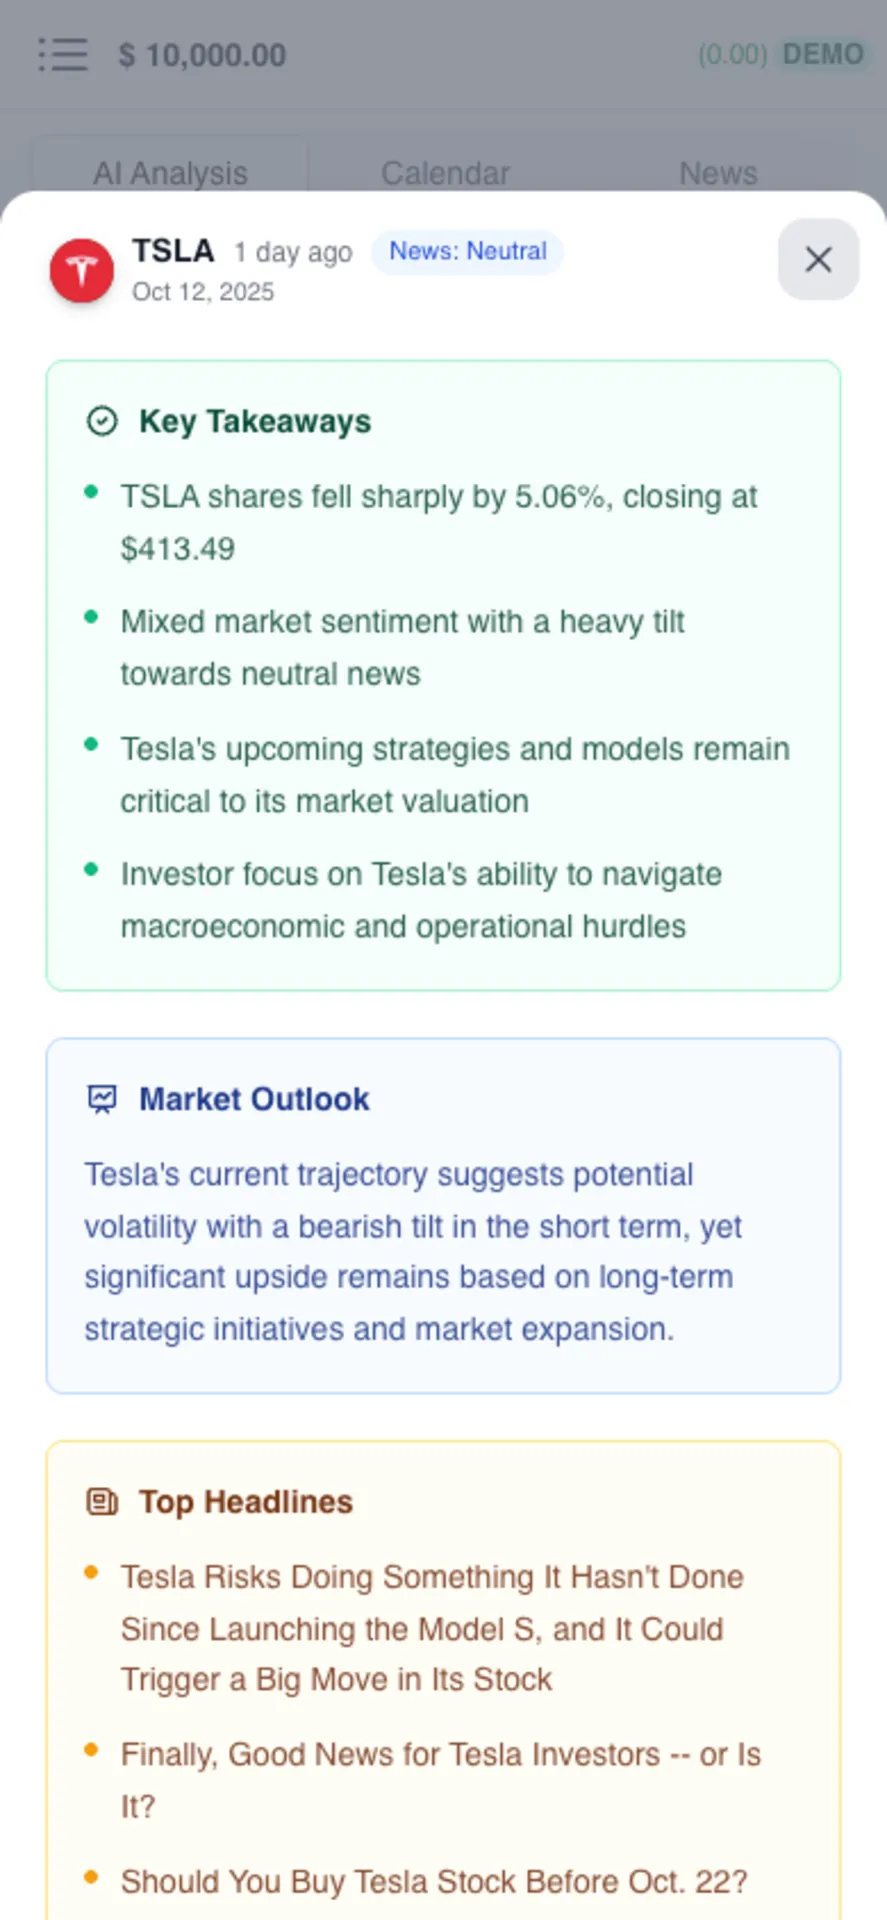Open the hamburger list menu icon
The image size is (887, 1920).
click(63, 54)
